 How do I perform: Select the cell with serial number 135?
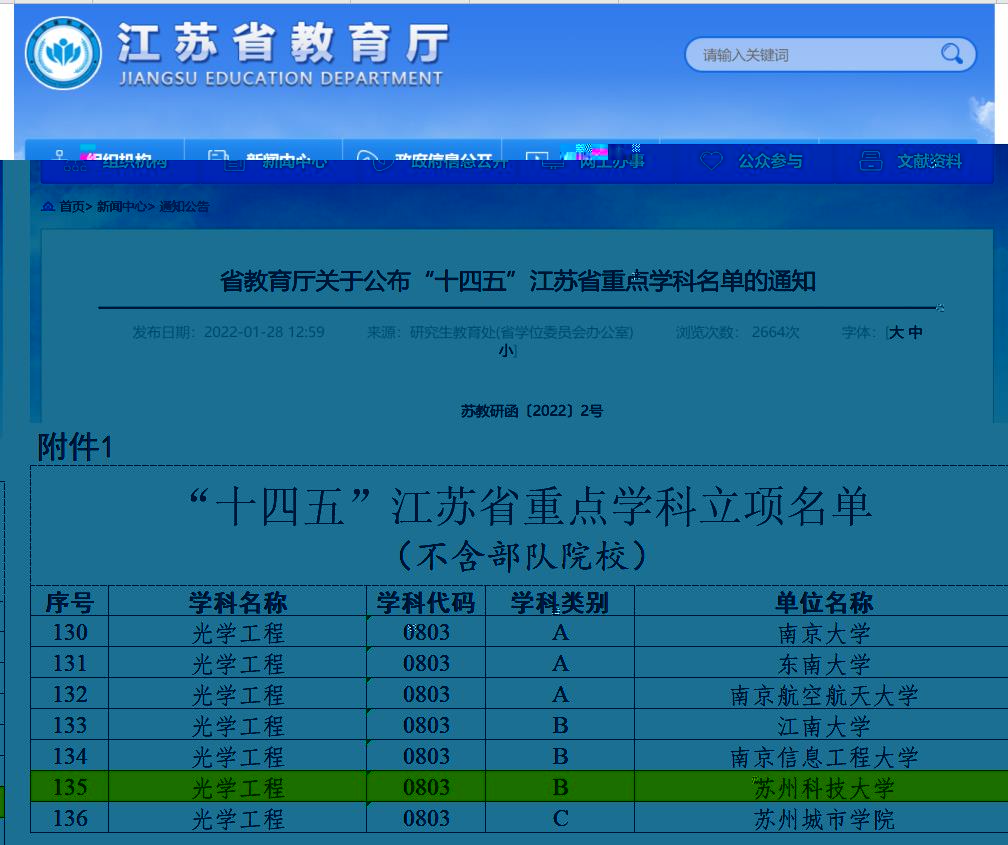[69, 786]
